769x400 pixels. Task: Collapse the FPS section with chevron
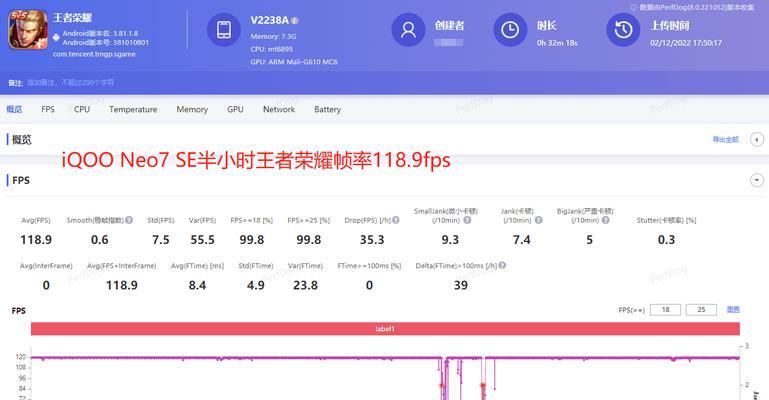pos(757,180)
